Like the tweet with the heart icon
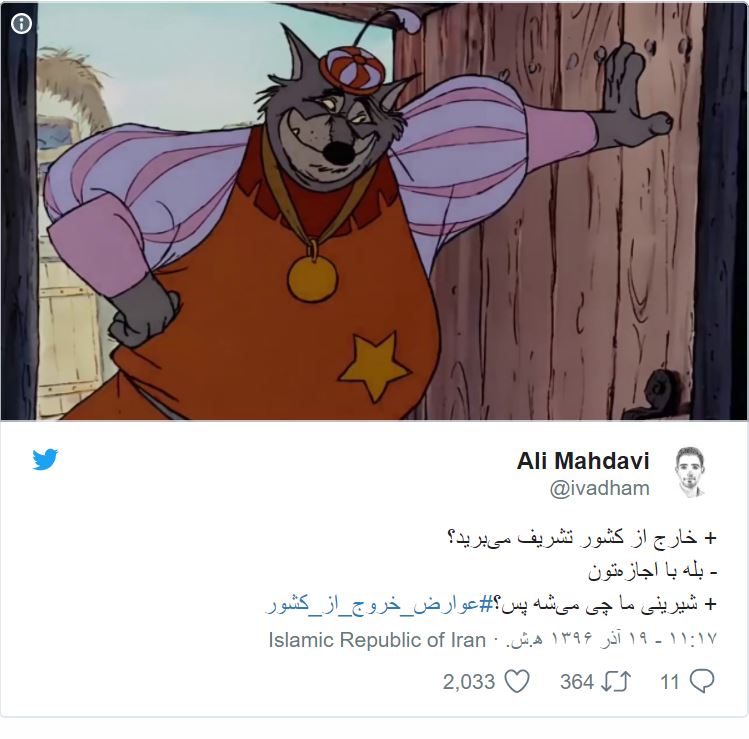Viewport: 749px width, 739px height. [517, 682]
